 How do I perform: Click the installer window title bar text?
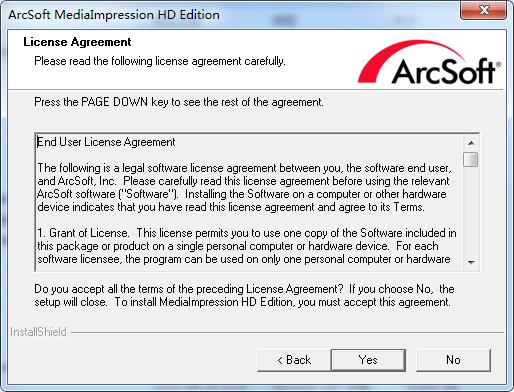(x=114, y=15)
